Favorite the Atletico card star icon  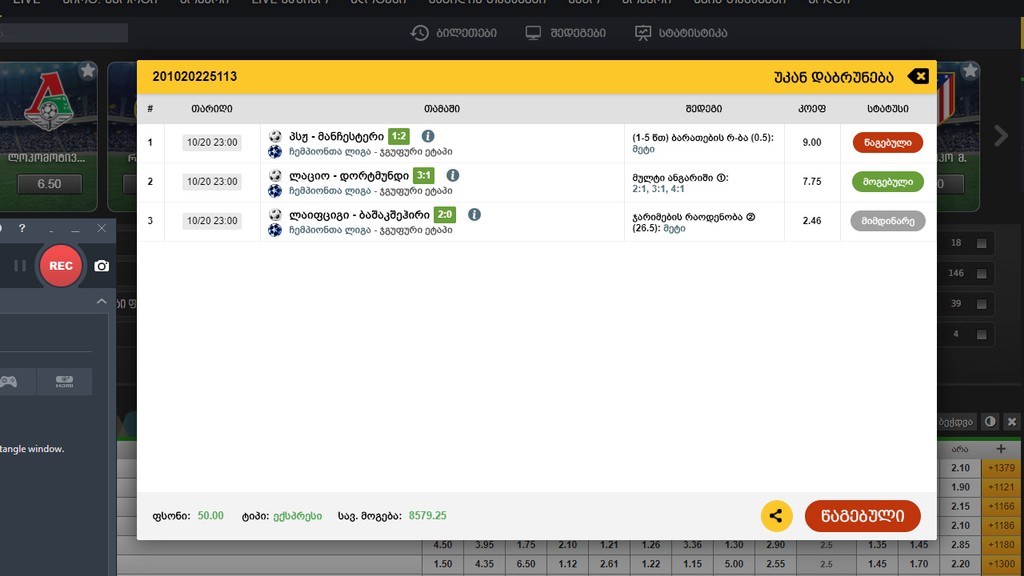click(970, 71)
